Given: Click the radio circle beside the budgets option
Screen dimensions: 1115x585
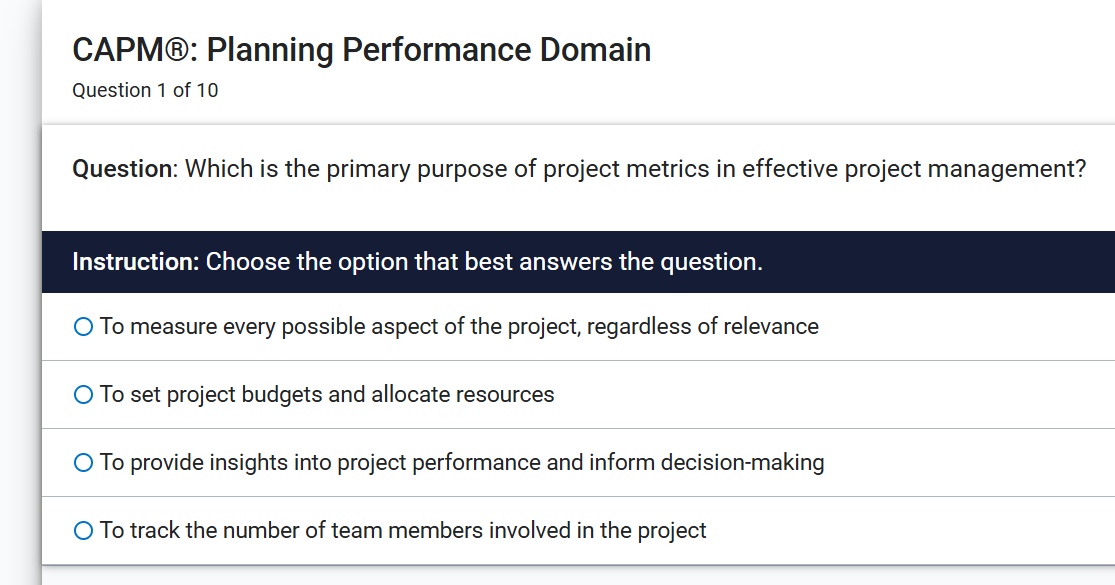Looking at the screenshot, I should (x=82, y=394).
